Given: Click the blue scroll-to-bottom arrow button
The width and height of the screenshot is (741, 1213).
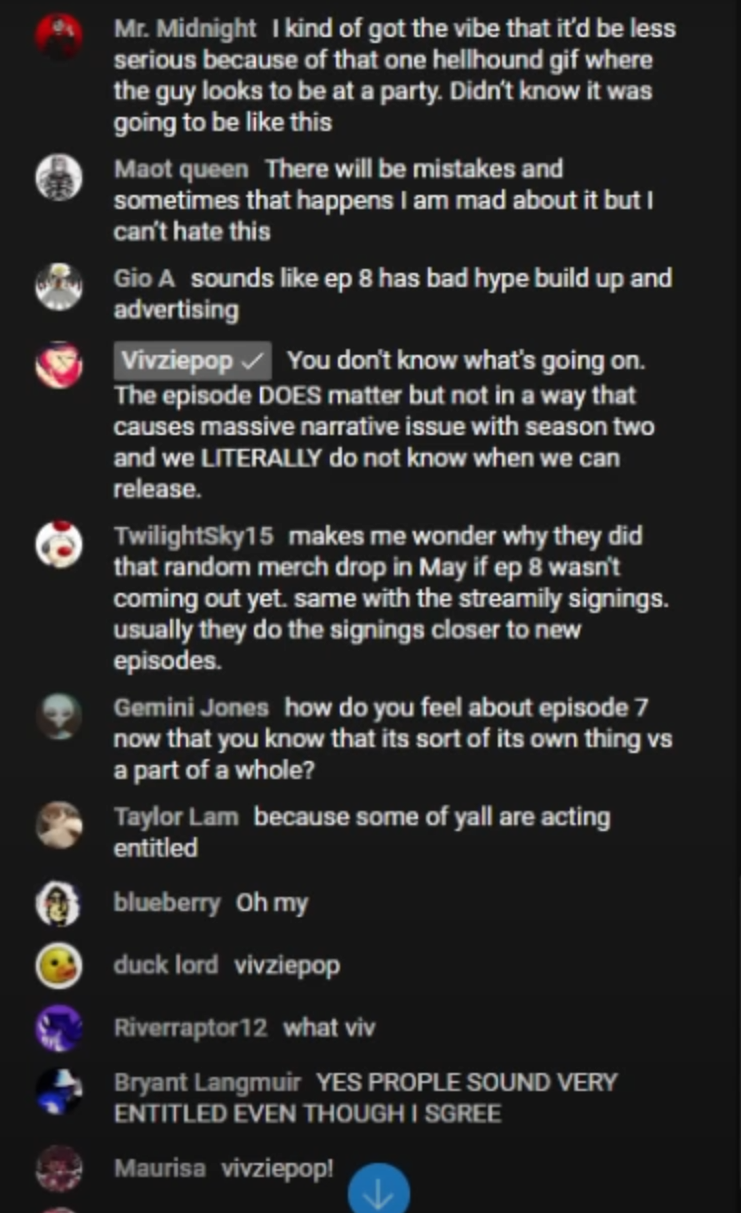Looking at the screenshot, I should [379, 1192].
